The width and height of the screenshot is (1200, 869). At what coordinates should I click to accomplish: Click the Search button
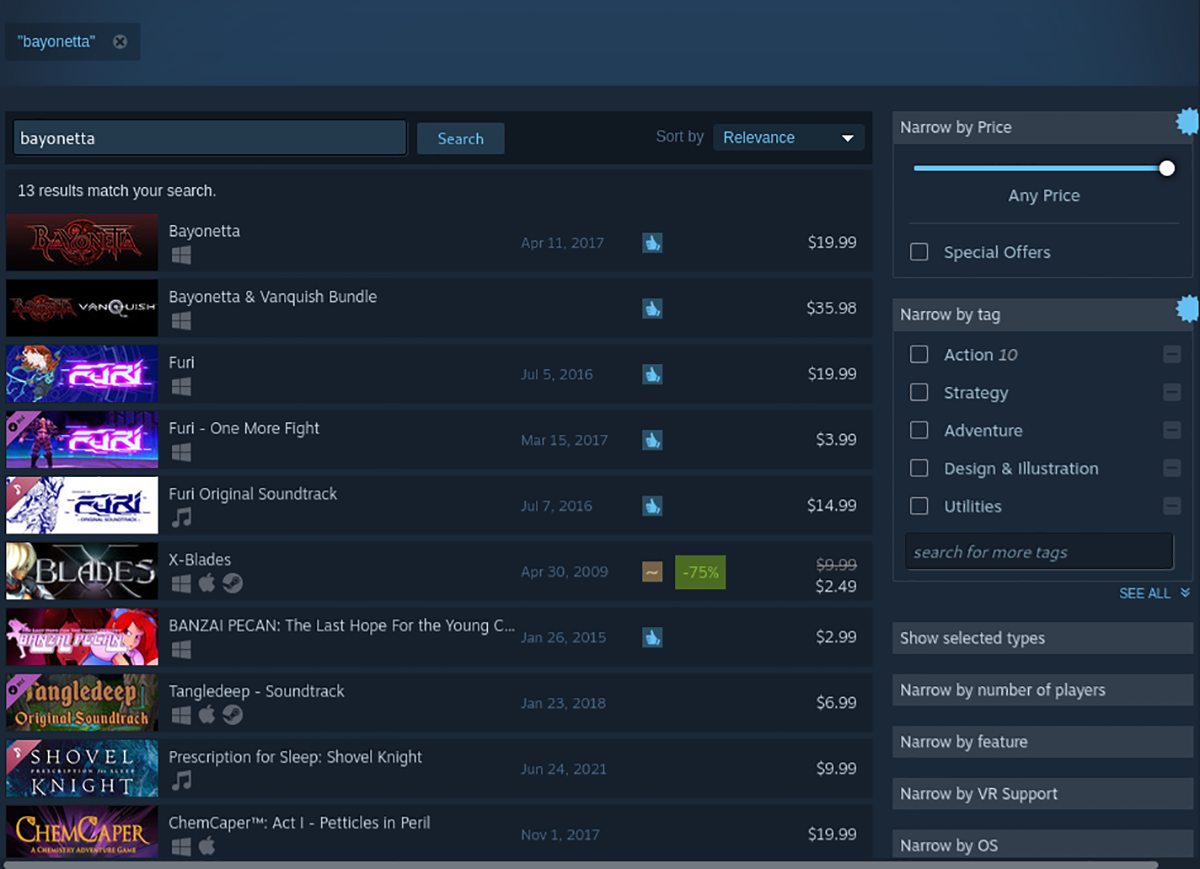[460, 139]
